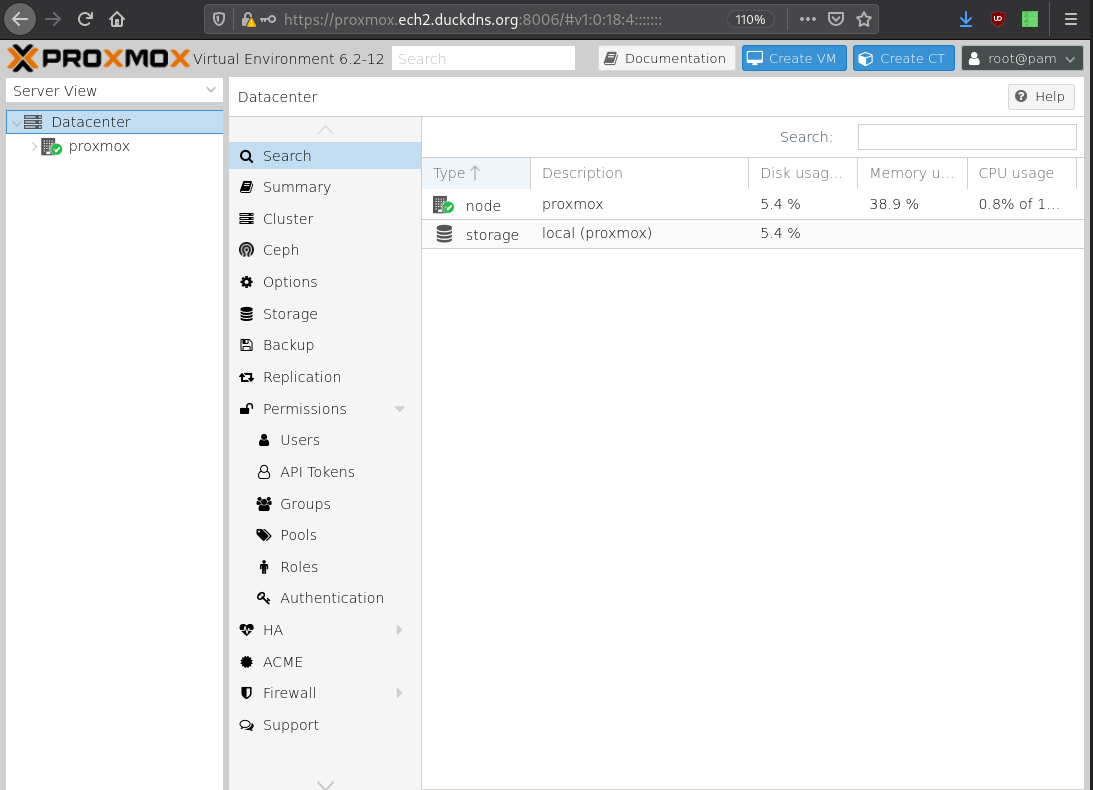Select the proxmox node description cell
The height and width of the screenshot is (790, 1093).
639,204
